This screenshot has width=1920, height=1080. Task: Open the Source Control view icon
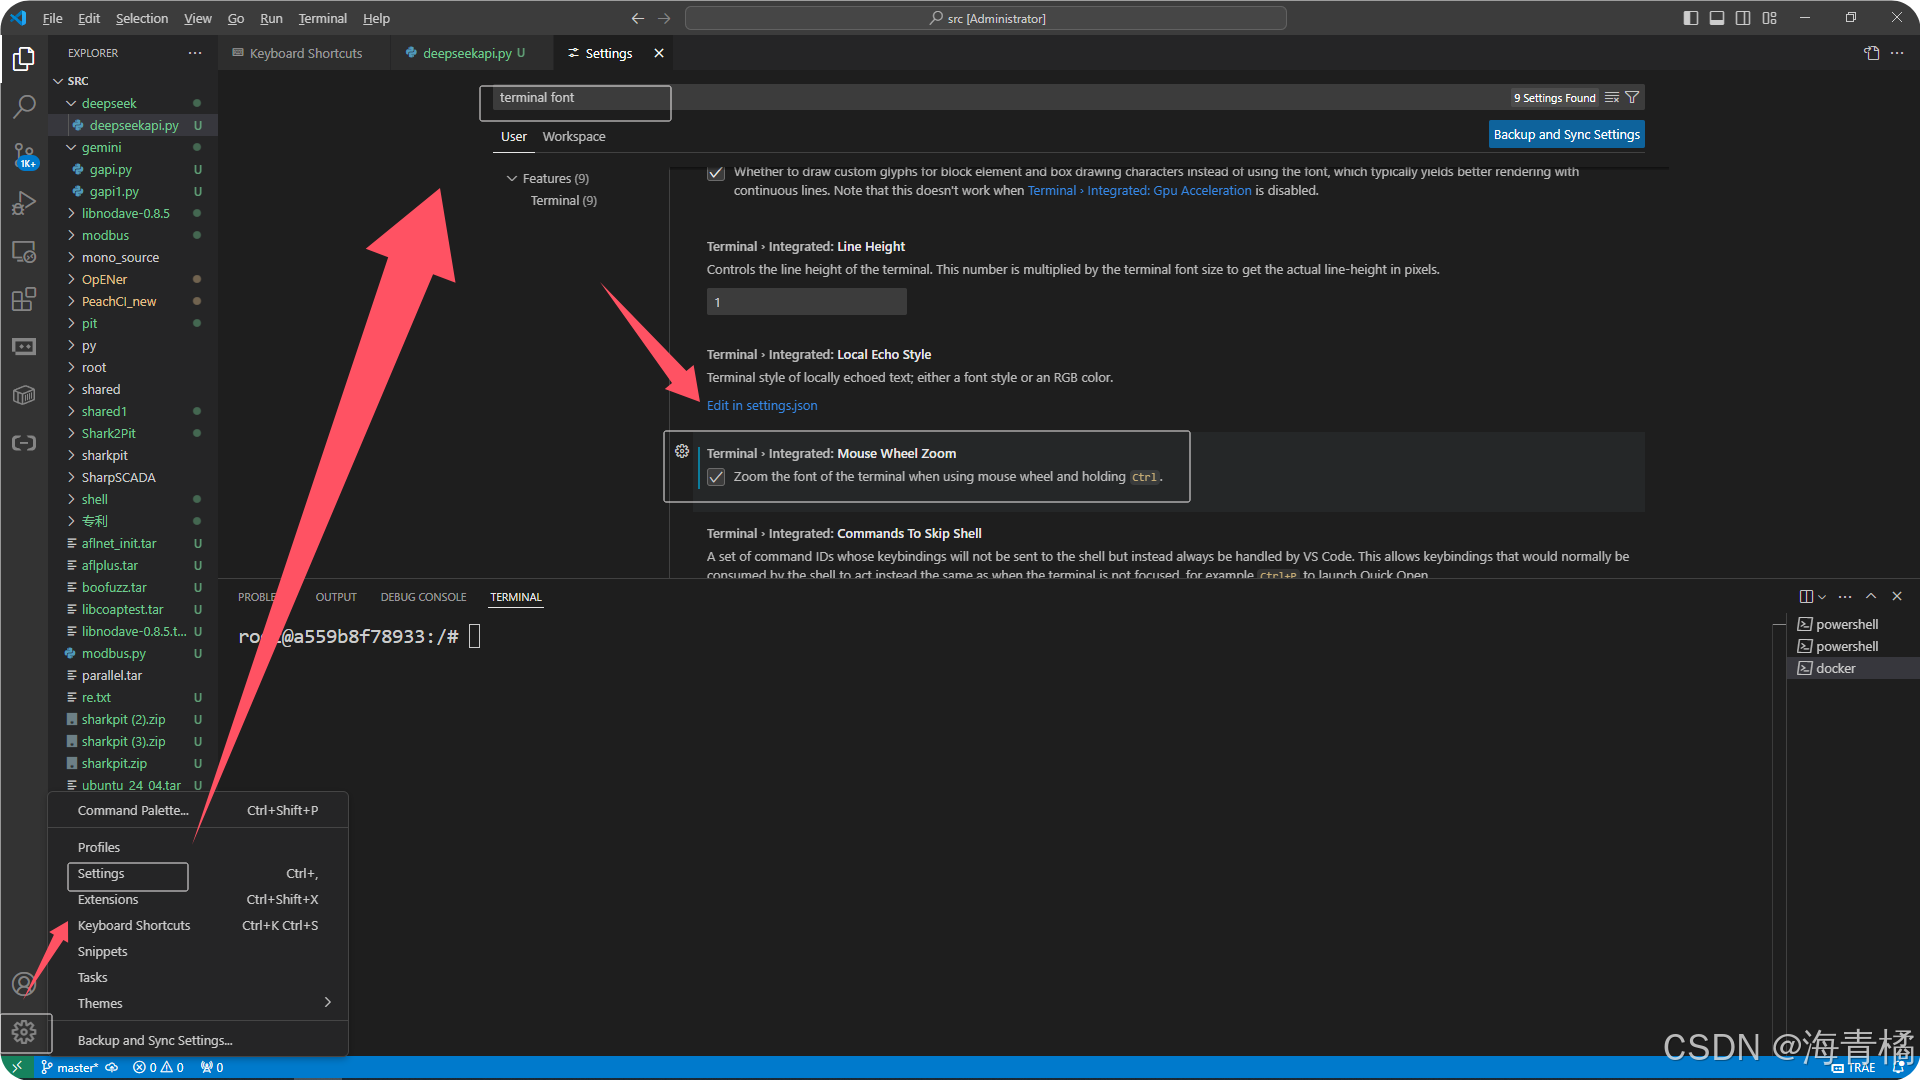[x=24, y=154]
